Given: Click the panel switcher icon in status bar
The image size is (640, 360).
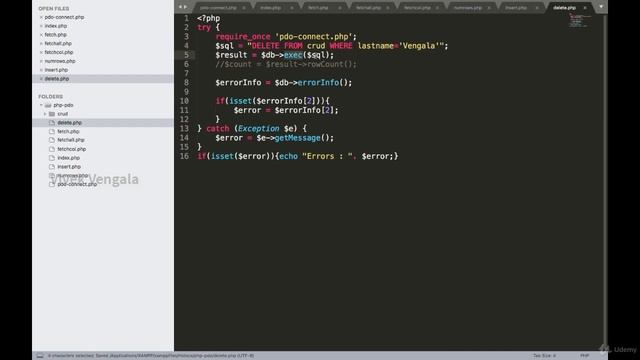Looking at the screenshot, I should (40, 356).
